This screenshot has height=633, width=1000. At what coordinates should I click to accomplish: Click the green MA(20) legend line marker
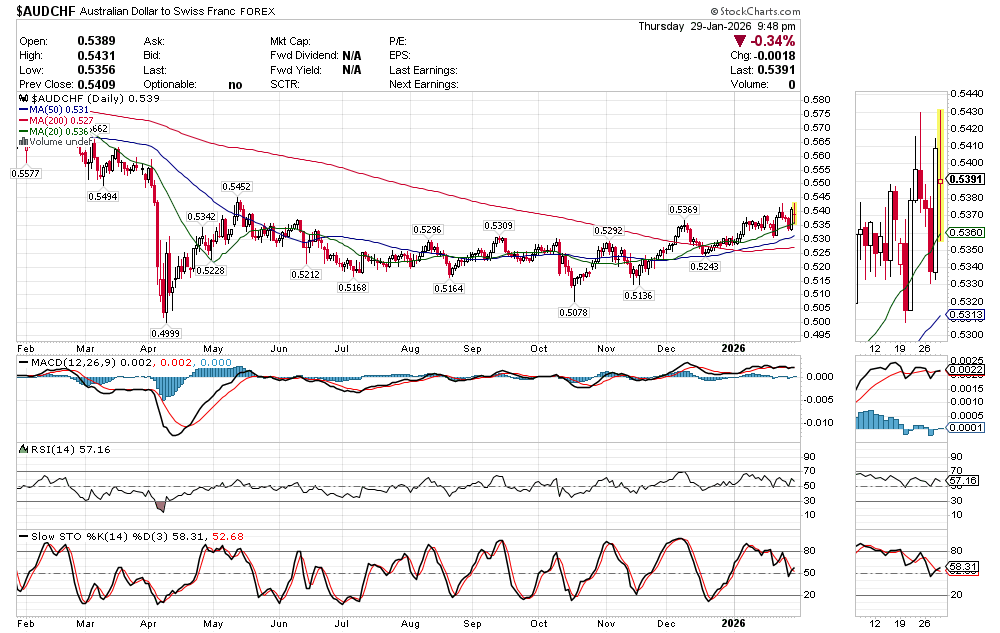(x=23, y=131)
